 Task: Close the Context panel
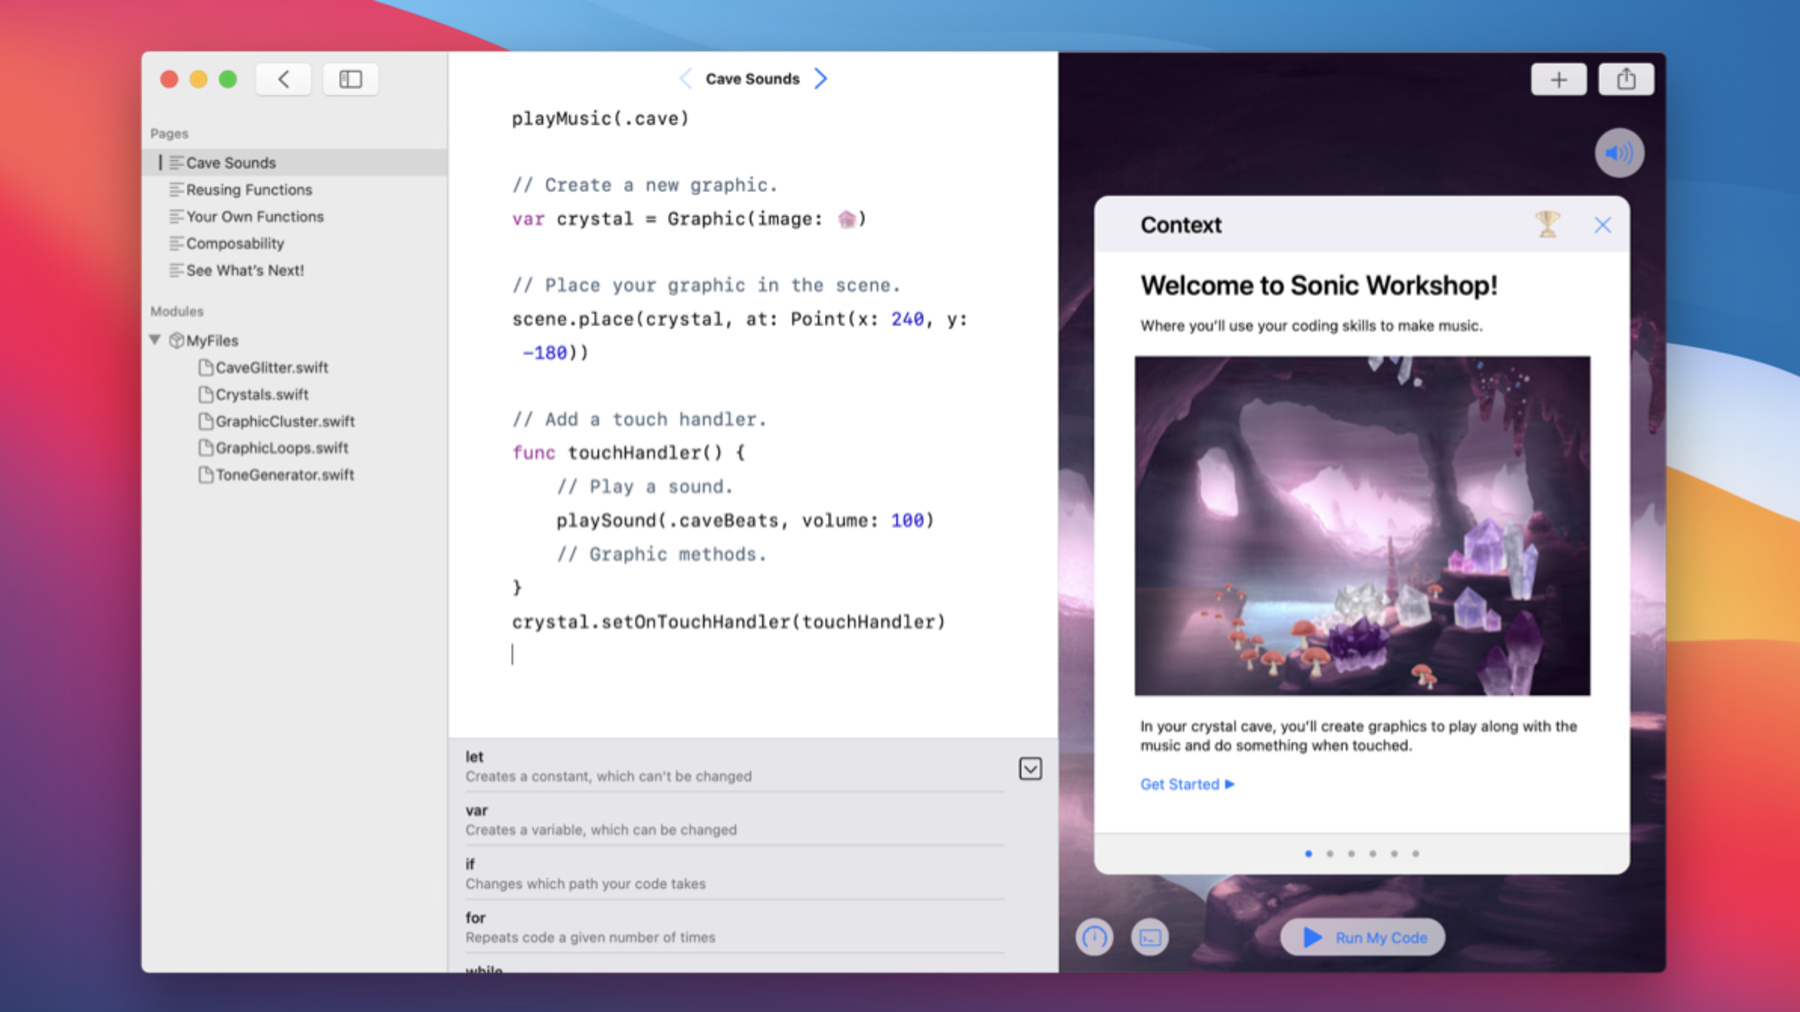1602,225
